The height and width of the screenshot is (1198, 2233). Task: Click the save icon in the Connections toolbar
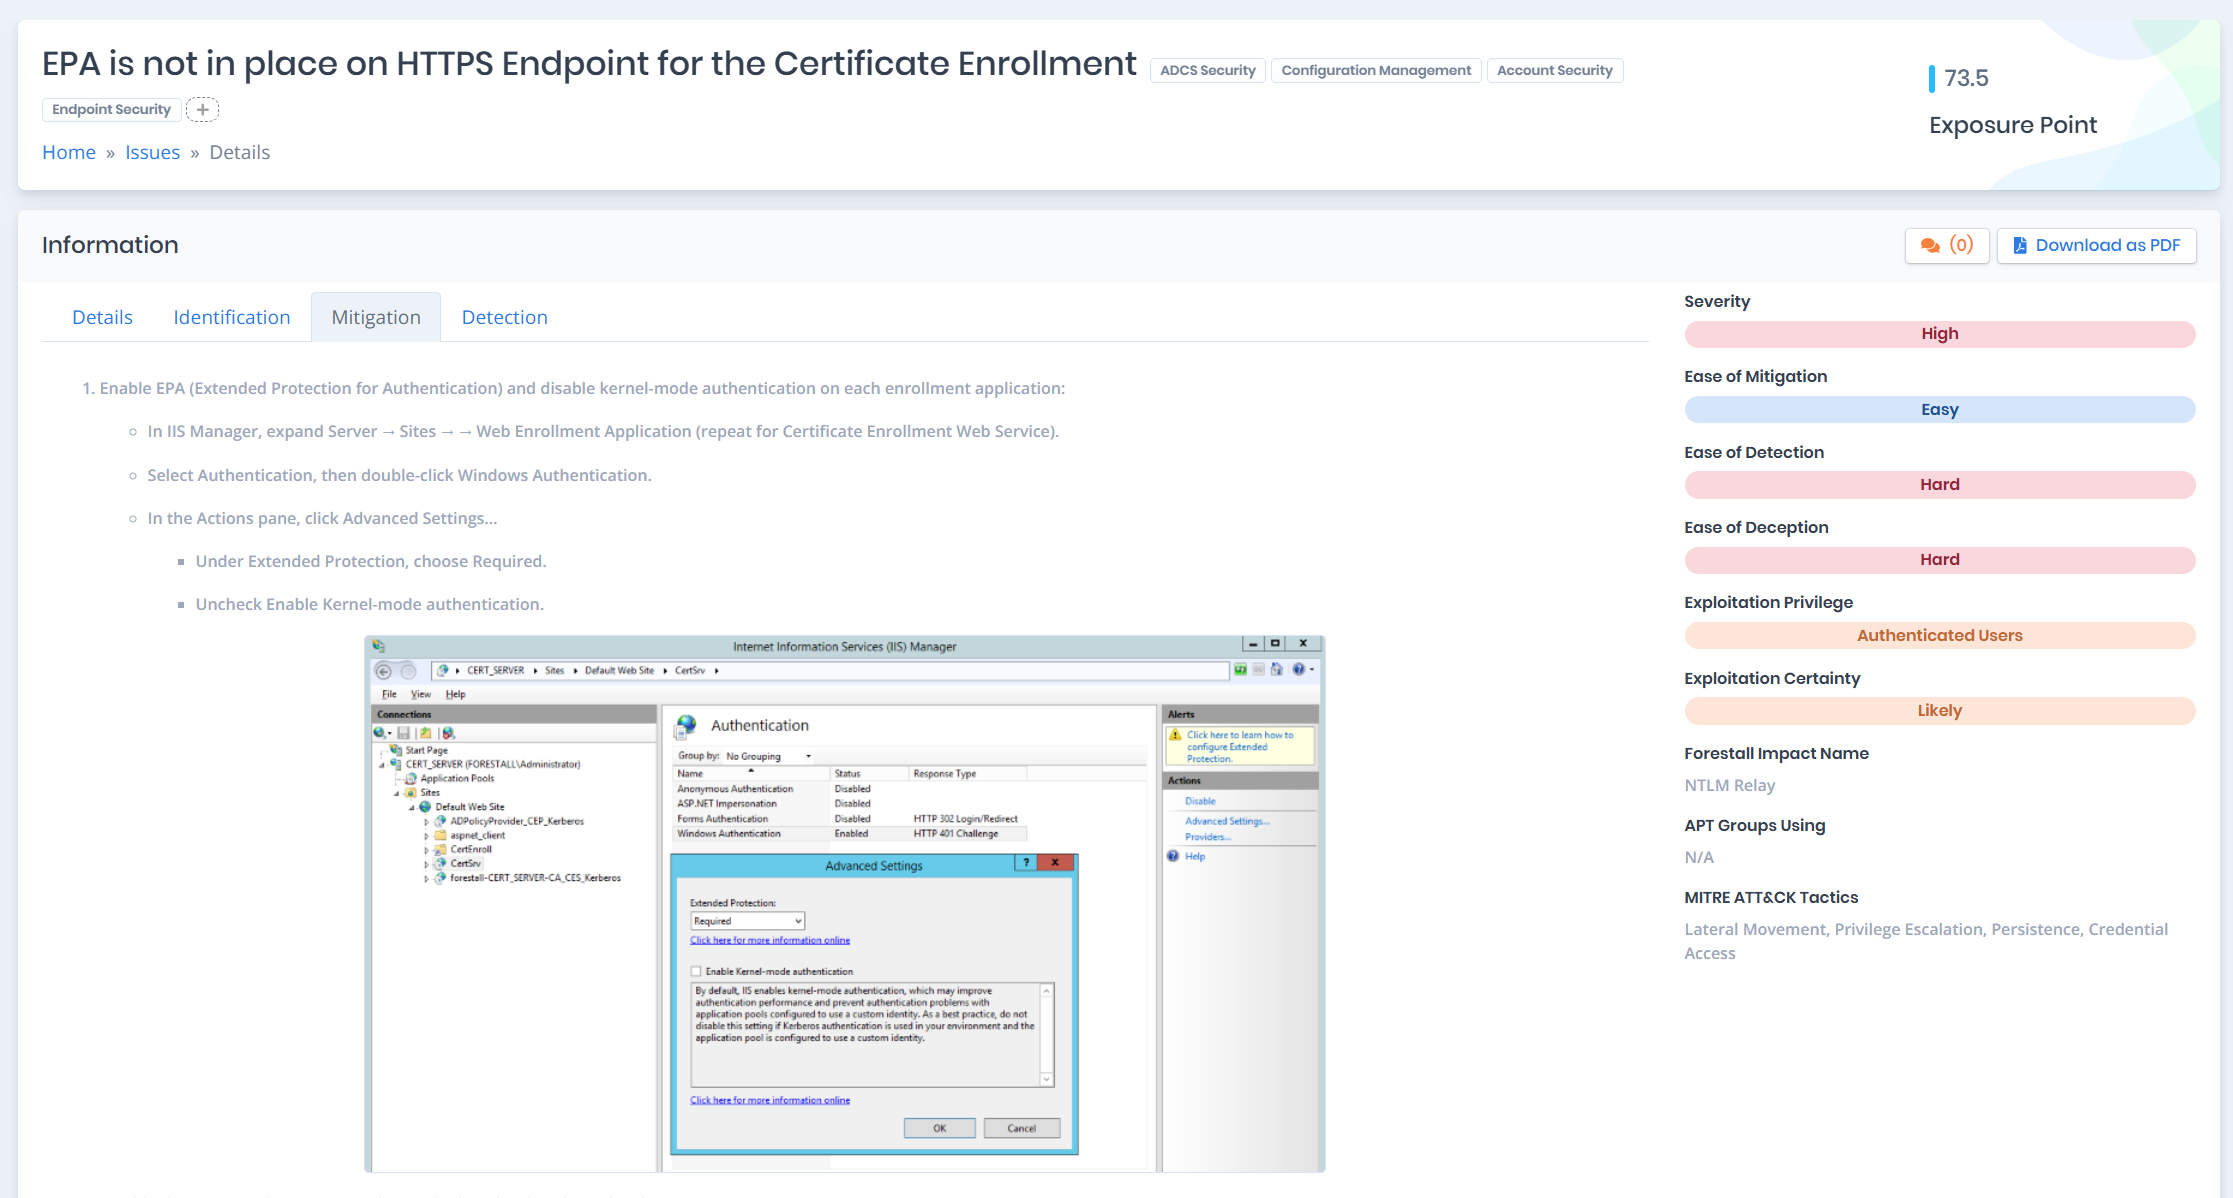pyautogui.click(x=405, y=733)
